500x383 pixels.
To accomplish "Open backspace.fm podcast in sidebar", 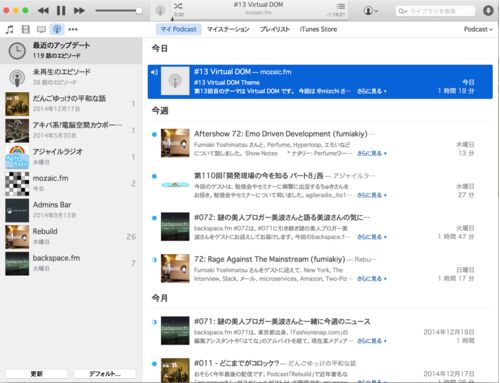I will click(x=71, y=263).
